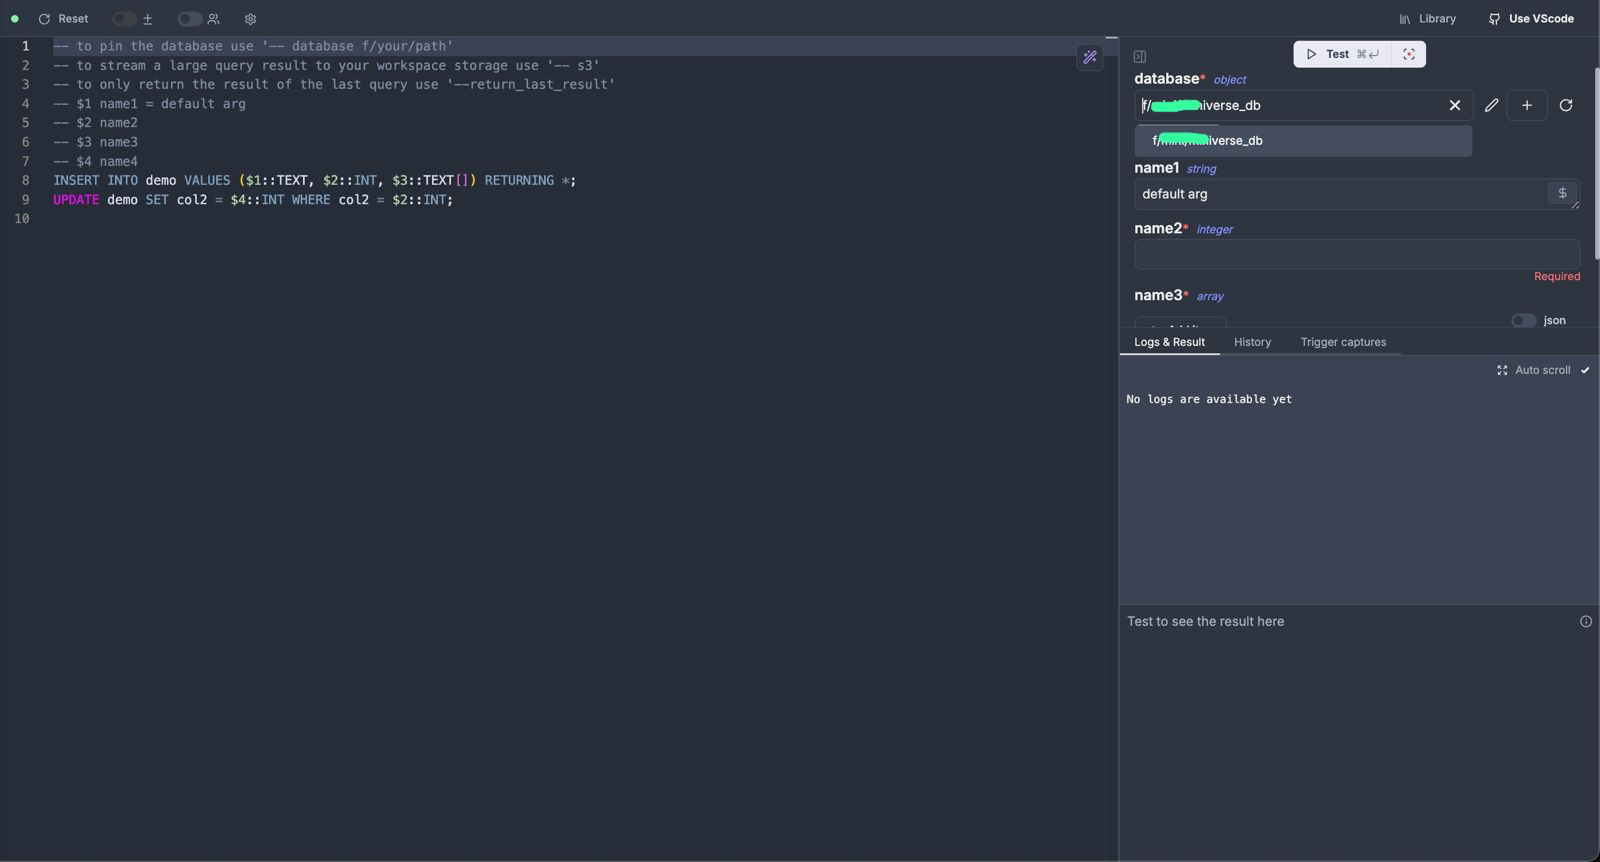Click the '-- $1 name1 = default arg' line
This screenshot has height=862, width=1600.
click(149, 104)
